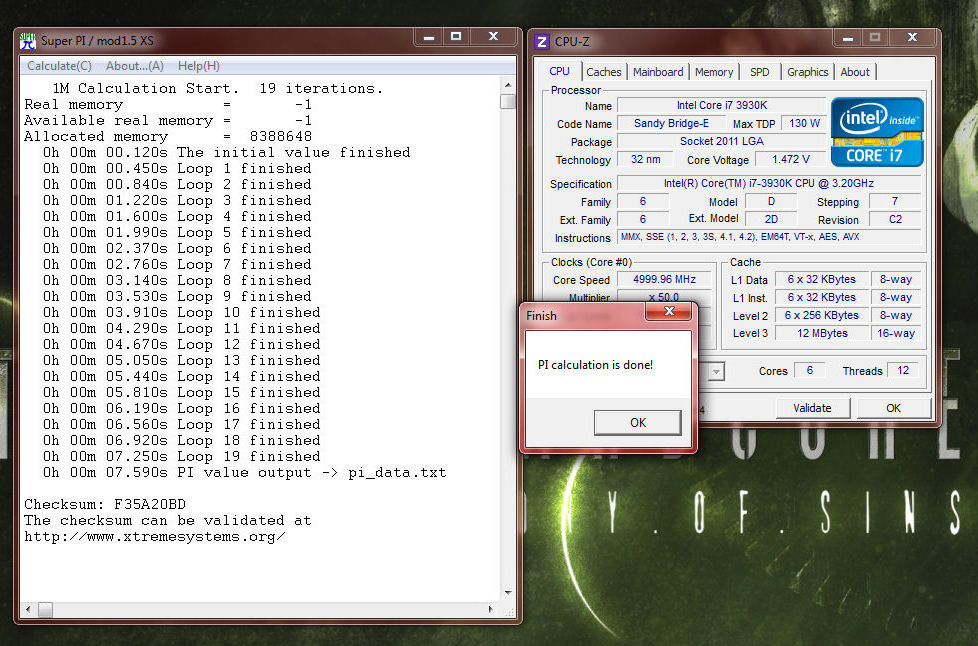This screenshot has height=646, width=978.
Task: Select the CPU tab in CPU-Z
Action: [559, 72]
